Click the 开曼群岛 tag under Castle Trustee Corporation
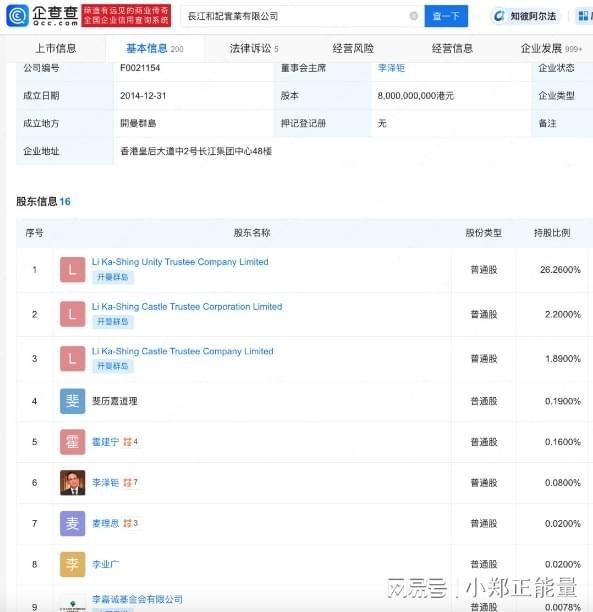The image size is (593, 612). [x=113, y=322]
